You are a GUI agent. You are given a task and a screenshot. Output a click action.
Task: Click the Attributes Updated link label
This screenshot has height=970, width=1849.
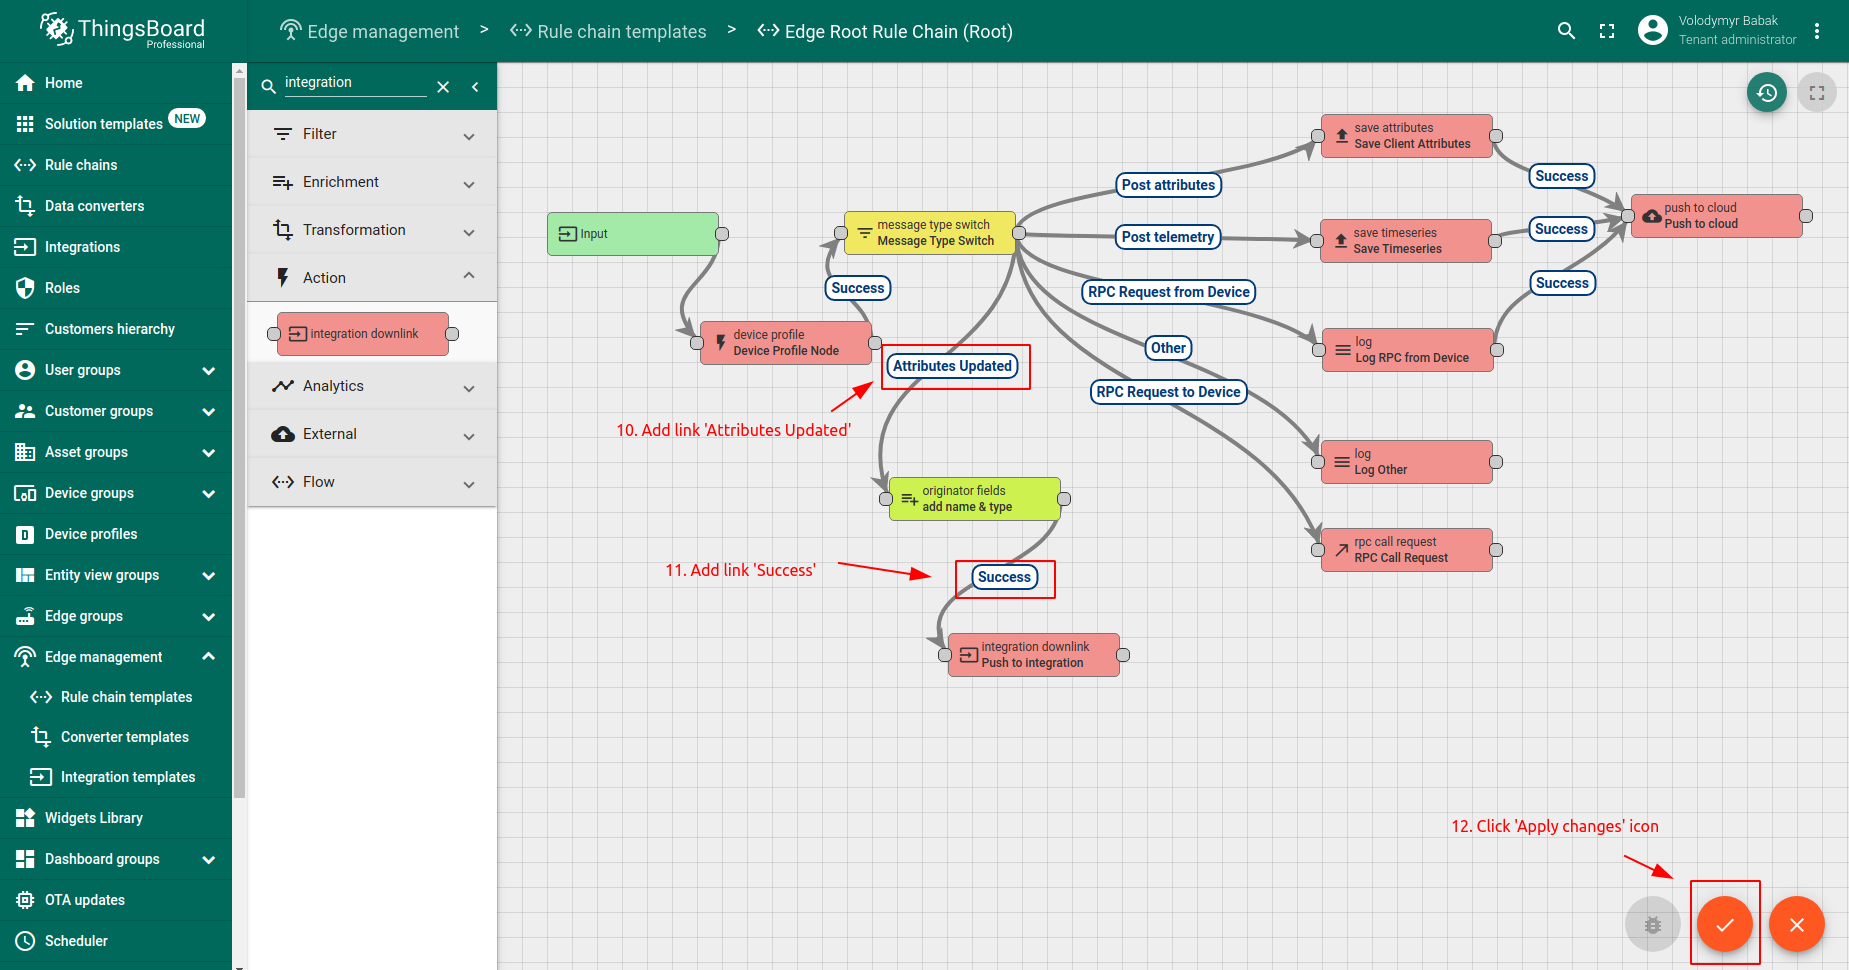[953, 366]
